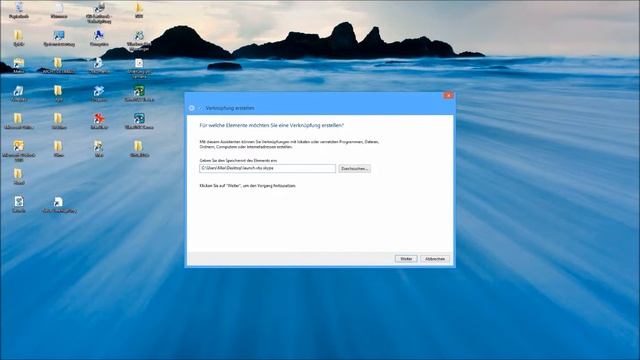This screenshot has height=360, width=640.
Task: Select the red splat shortcut desktop icon
Action: point(99,121)
